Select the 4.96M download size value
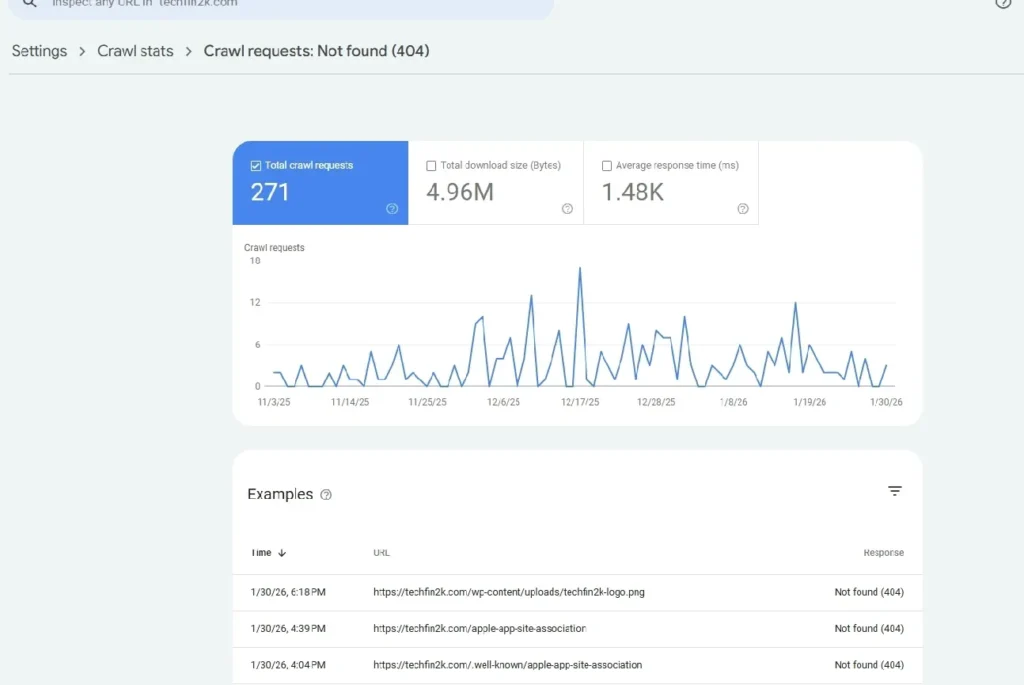 pyautogui.click(x=460, y=192)
